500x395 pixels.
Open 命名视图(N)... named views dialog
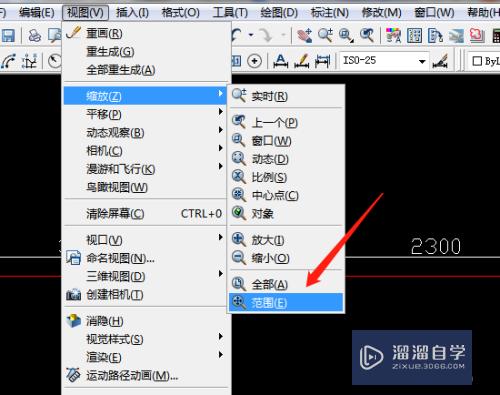pyautogui.click(x=145, y=258)
